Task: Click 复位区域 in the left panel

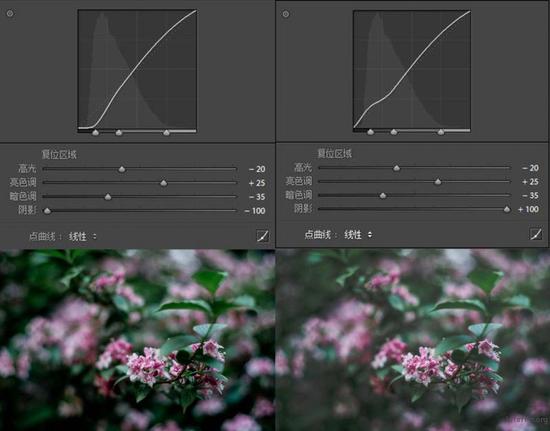Action: [59, 155]
